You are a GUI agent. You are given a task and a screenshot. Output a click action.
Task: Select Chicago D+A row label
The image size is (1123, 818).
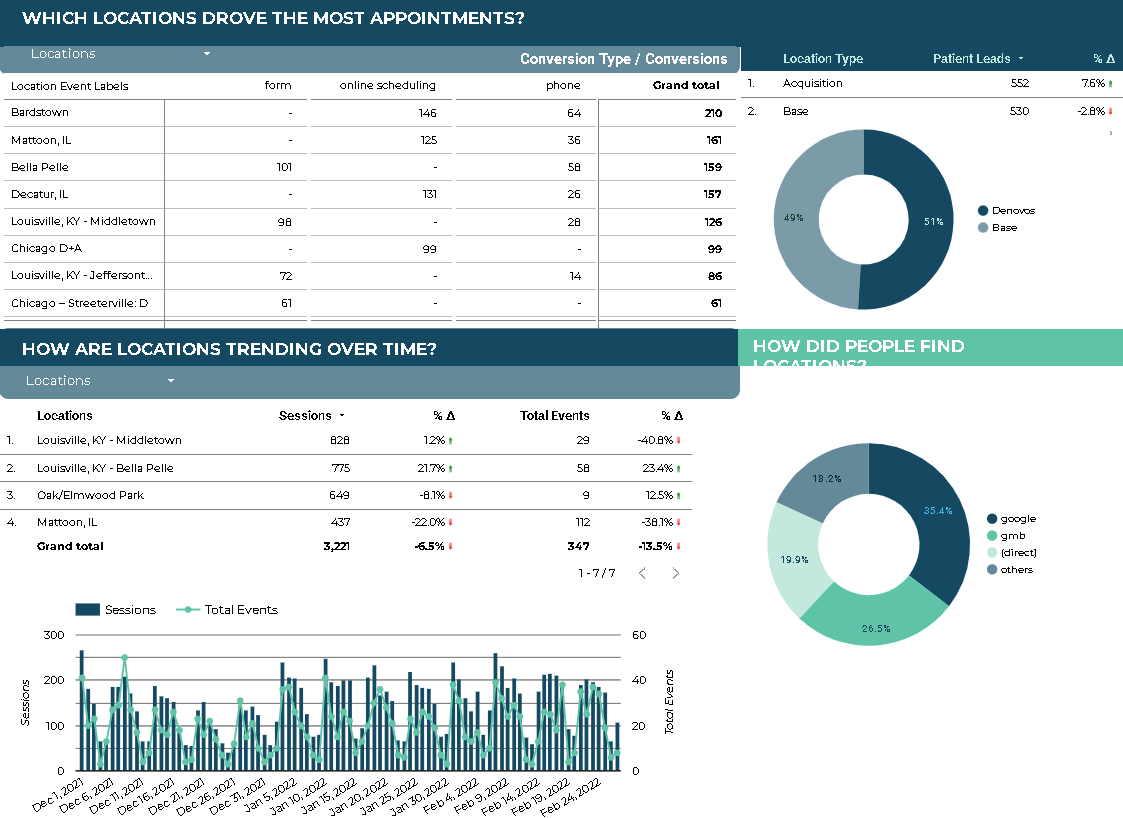(x=47, y=249)
